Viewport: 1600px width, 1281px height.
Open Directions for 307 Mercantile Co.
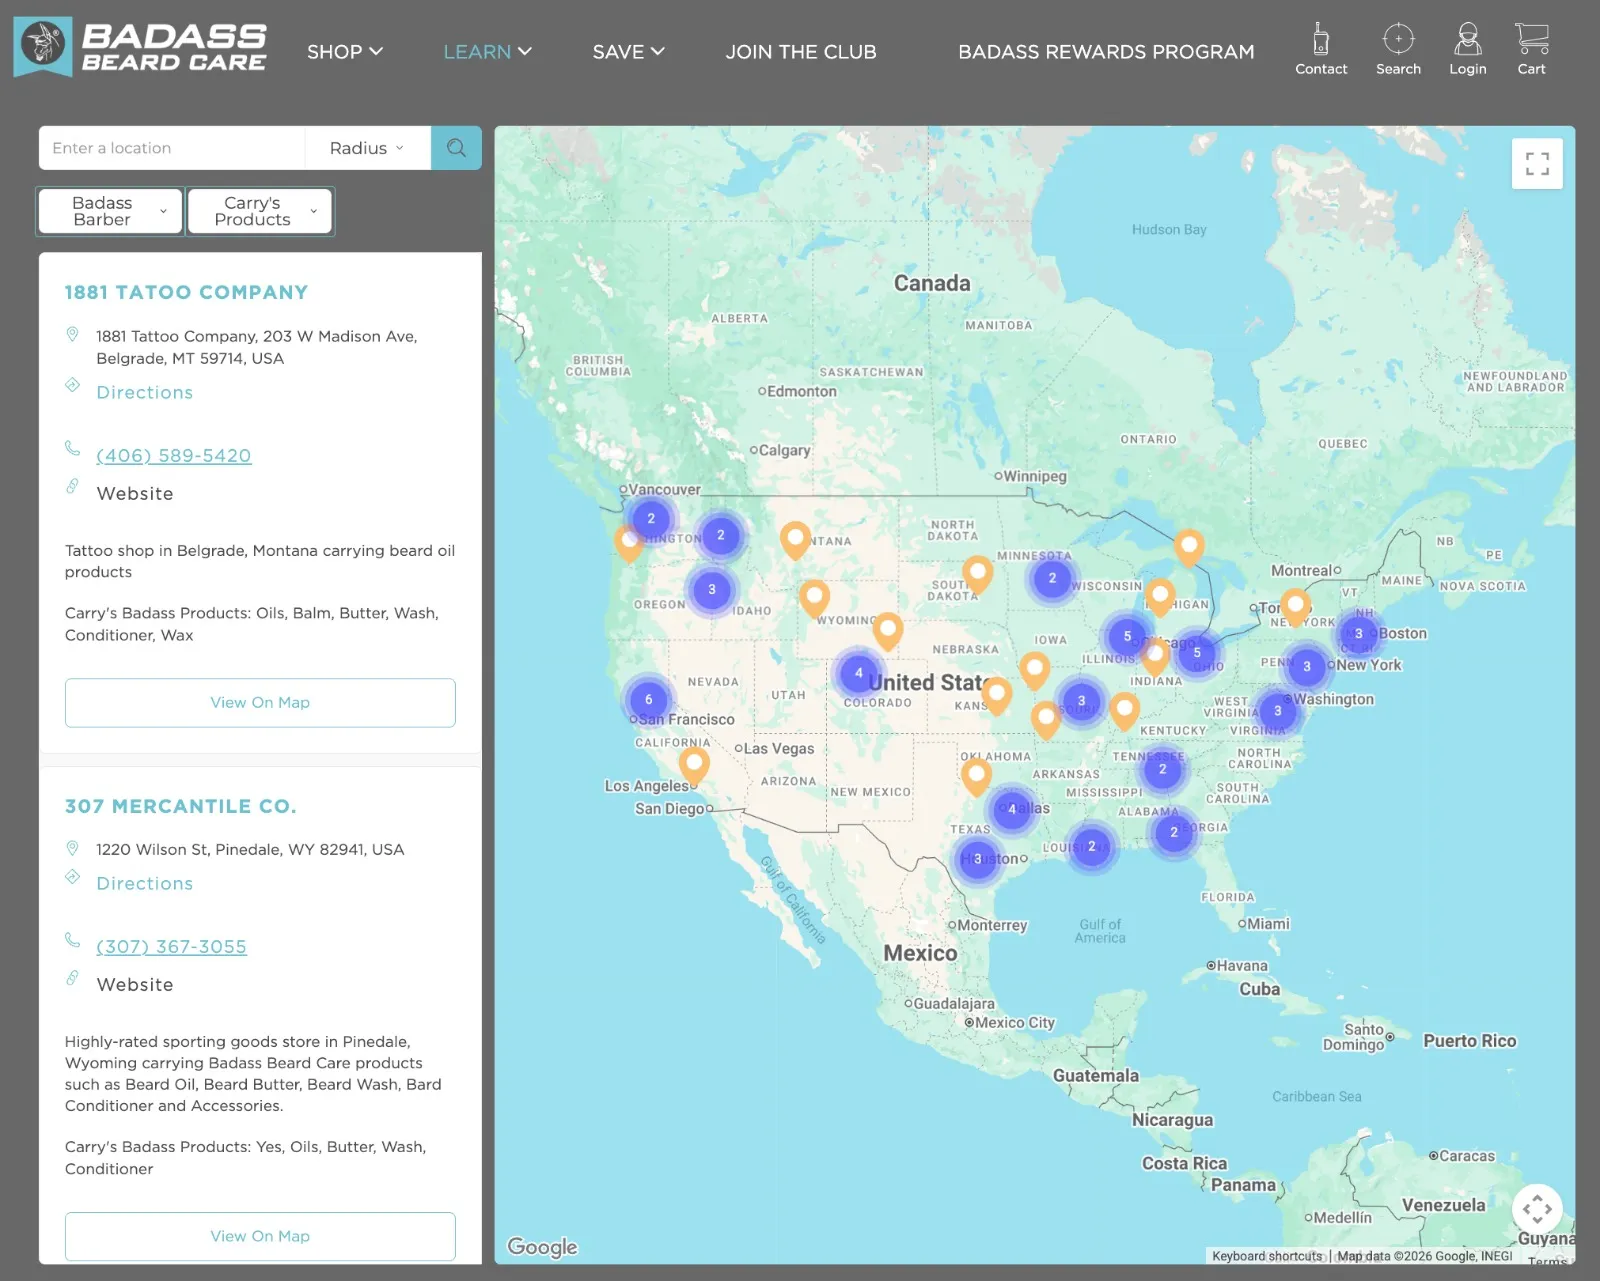point(145,884)
